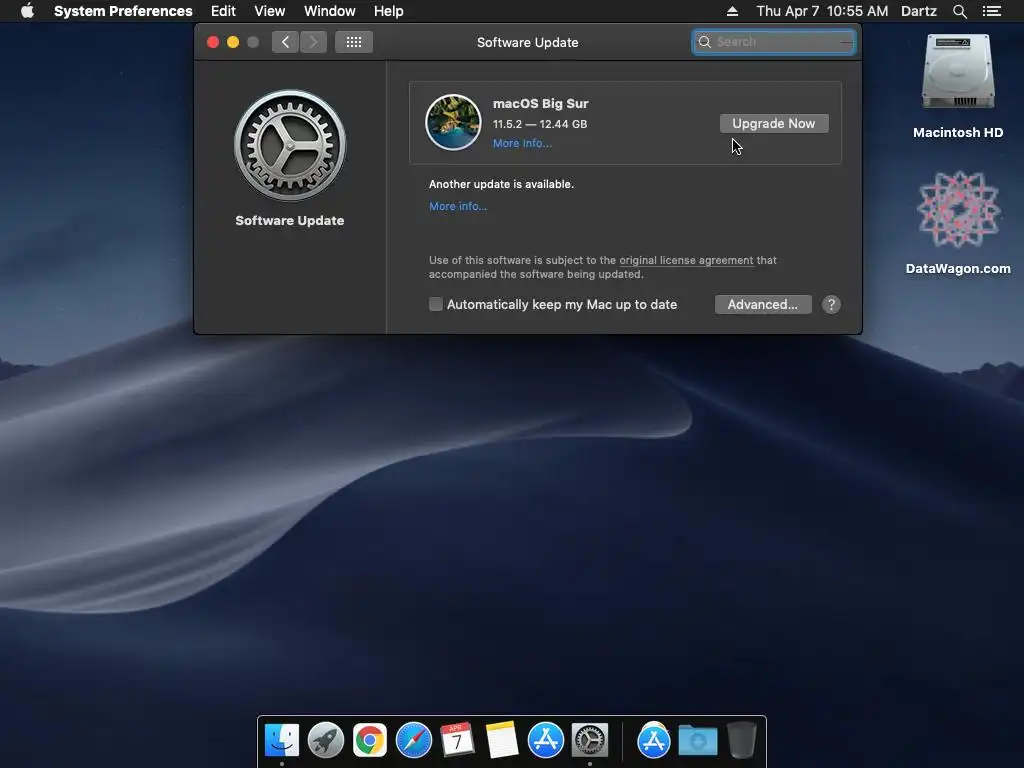Minimize the Software Update window

click(232, 42)
